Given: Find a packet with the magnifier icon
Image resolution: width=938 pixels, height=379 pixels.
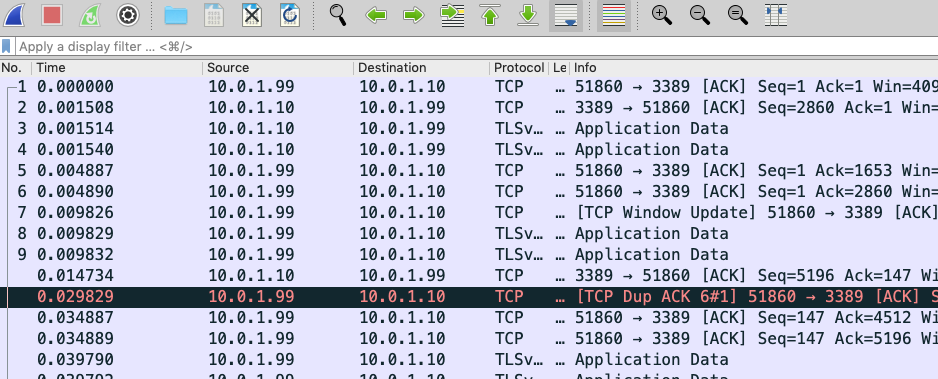Looking at the screenshot, I should [x=339, y=15].
